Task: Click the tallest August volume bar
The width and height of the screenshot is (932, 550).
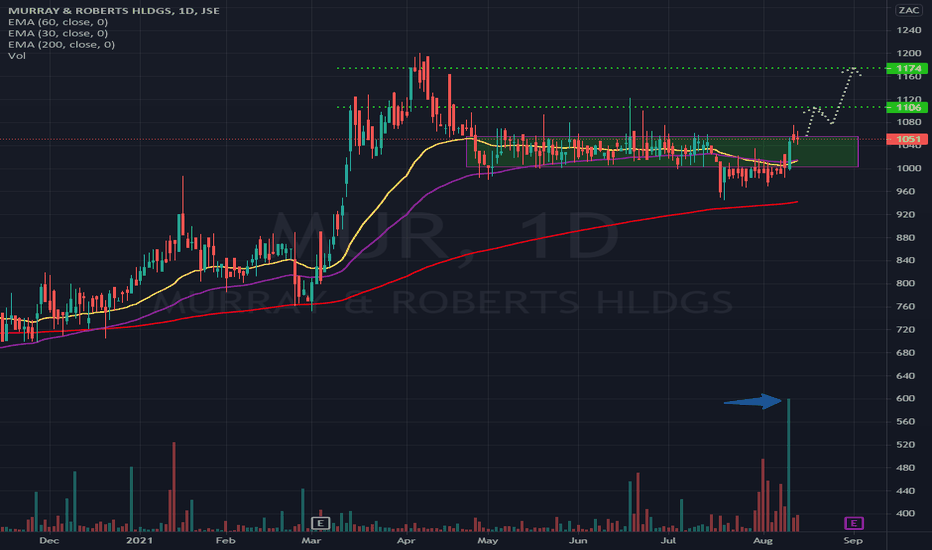Action: (x=789, y=465)
